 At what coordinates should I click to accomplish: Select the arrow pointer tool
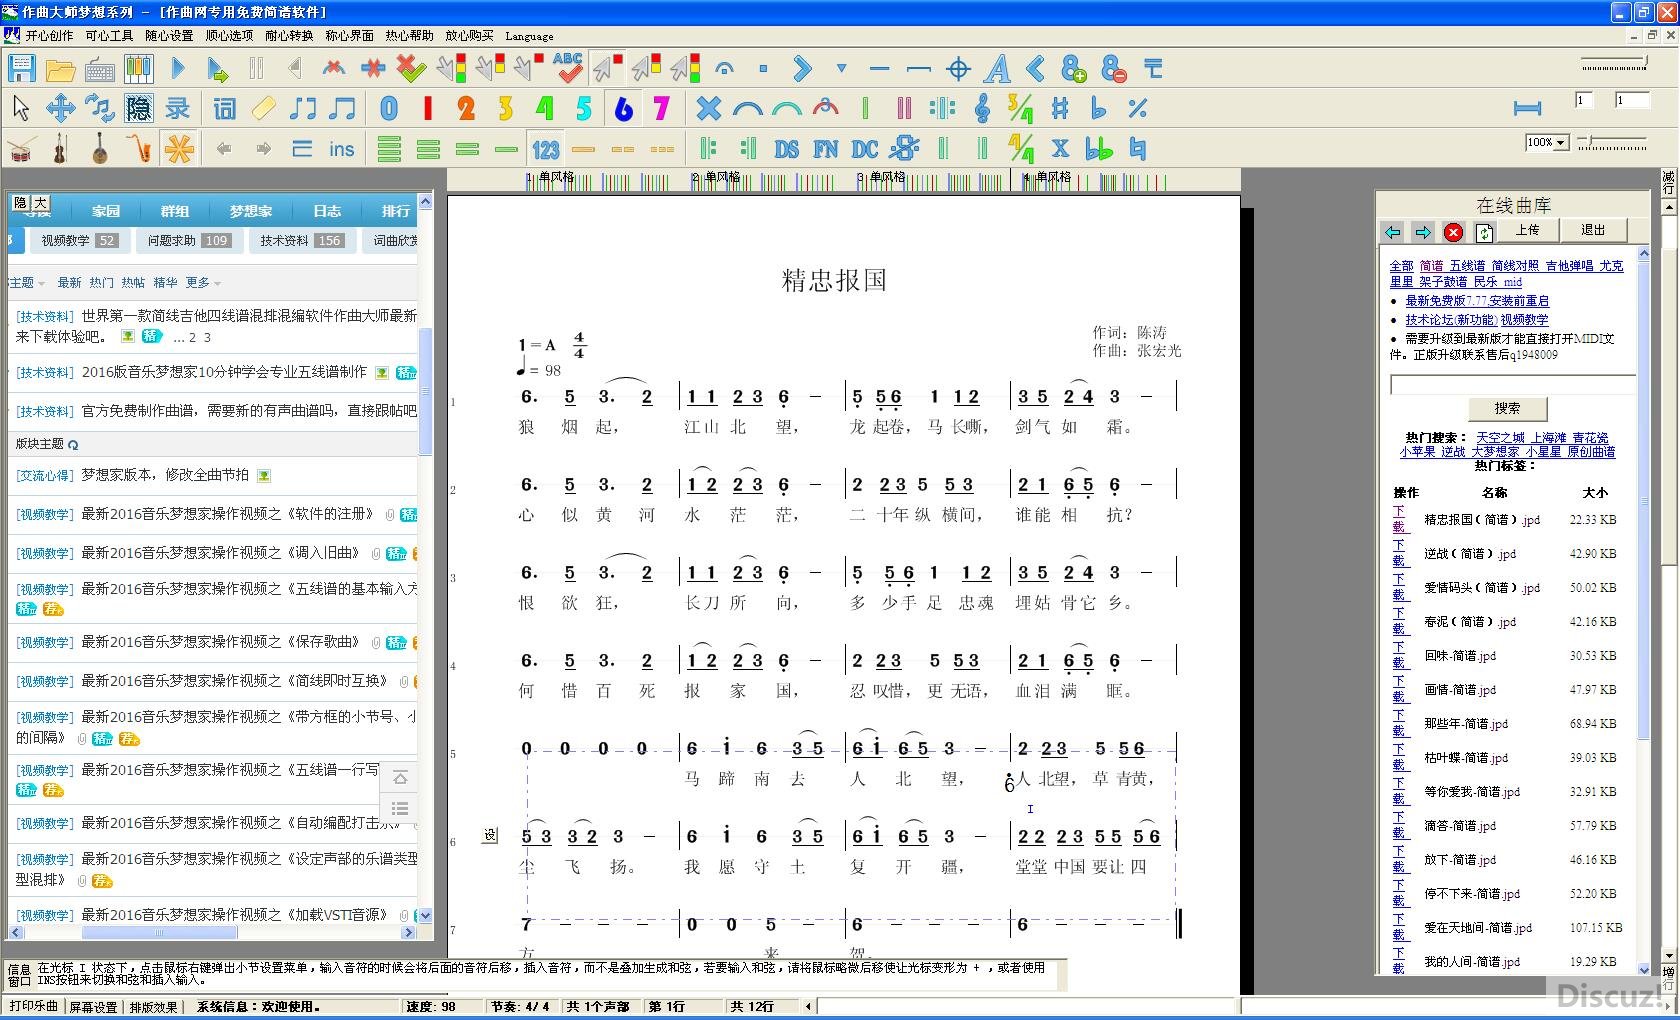20,108
